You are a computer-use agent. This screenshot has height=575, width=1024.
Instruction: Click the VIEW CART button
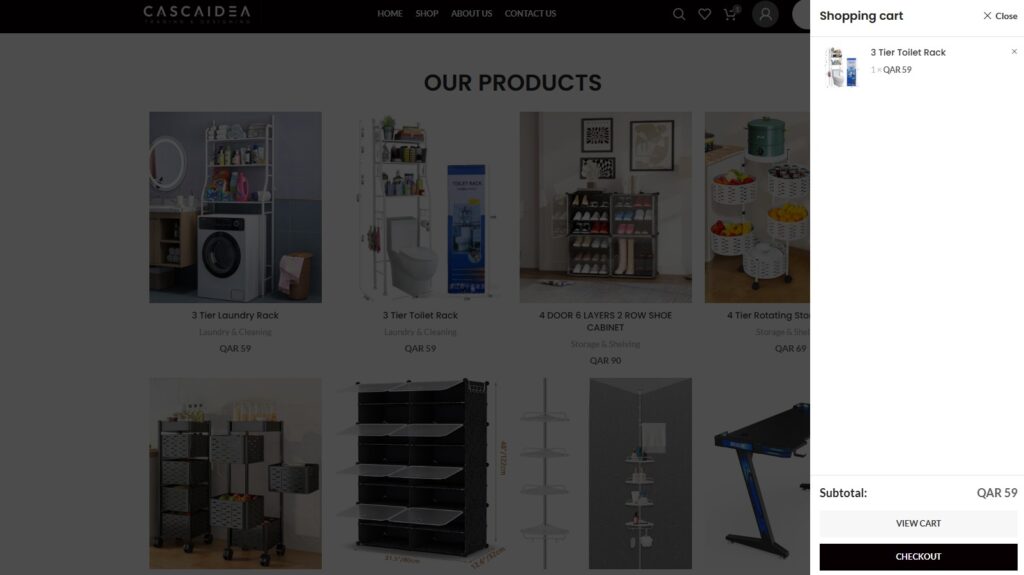[x=918, y=523]
